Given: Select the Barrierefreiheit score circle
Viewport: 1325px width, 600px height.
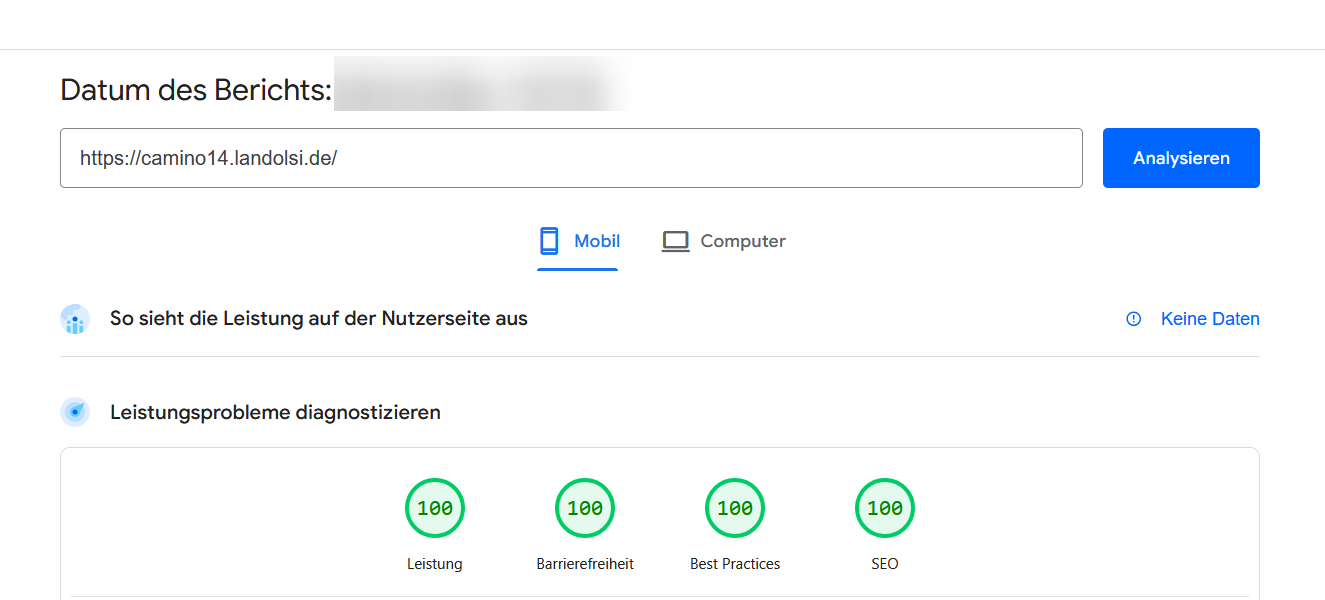Looking at the screenshot, I should click(x=584, y=507).
